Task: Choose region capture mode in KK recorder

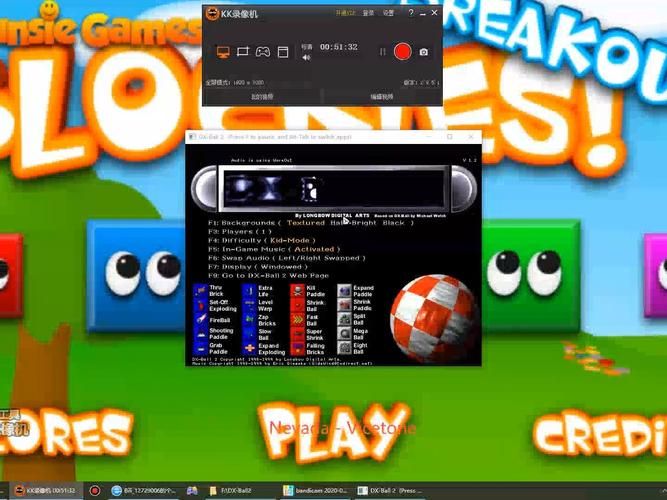Action: click(x=243, y=52)
